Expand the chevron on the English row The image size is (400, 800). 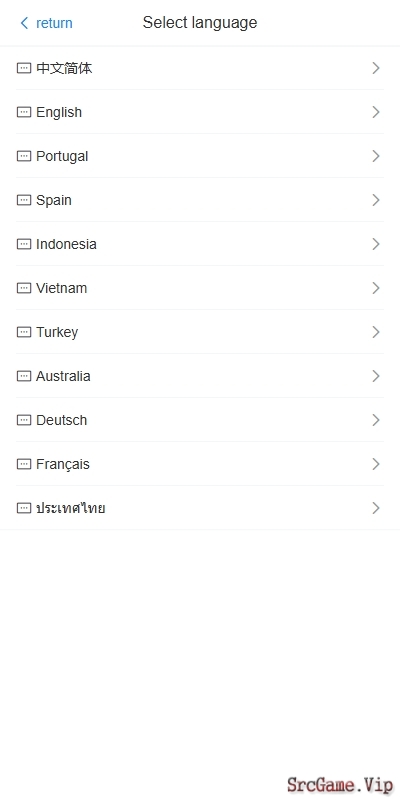[376, 112]
